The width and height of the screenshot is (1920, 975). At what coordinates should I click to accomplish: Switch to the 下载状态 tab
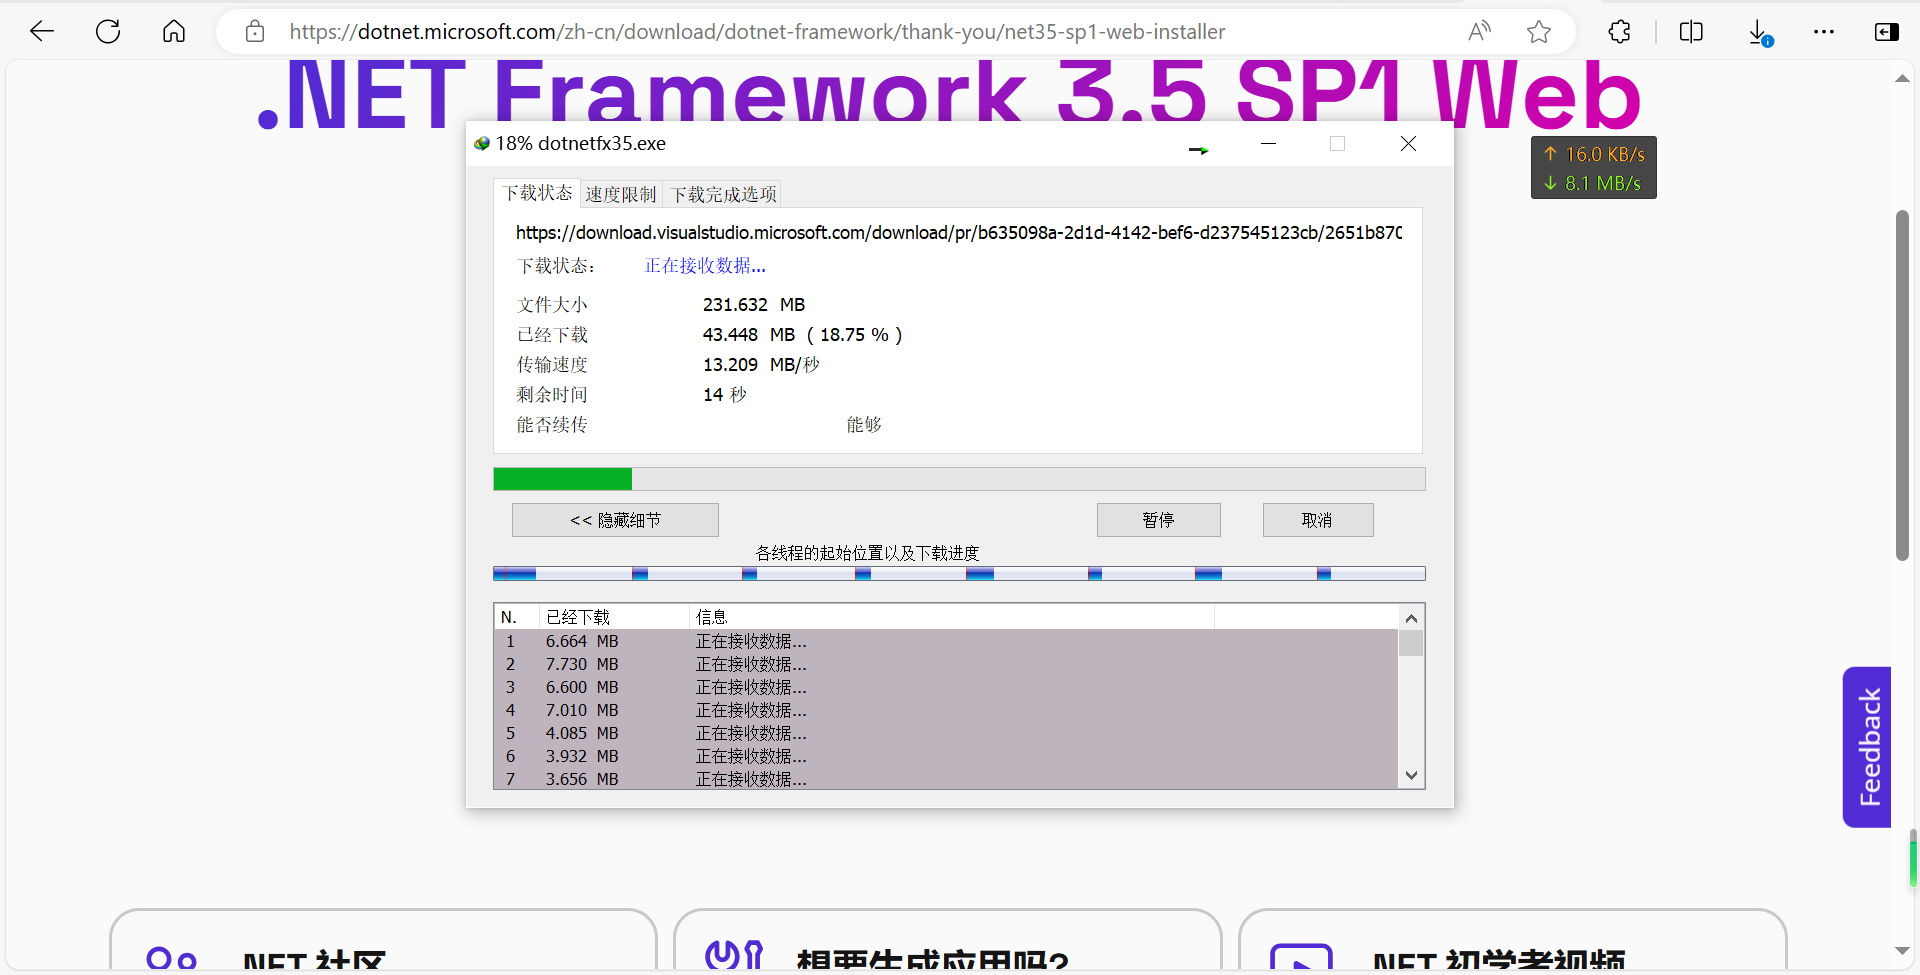[537, 193]
